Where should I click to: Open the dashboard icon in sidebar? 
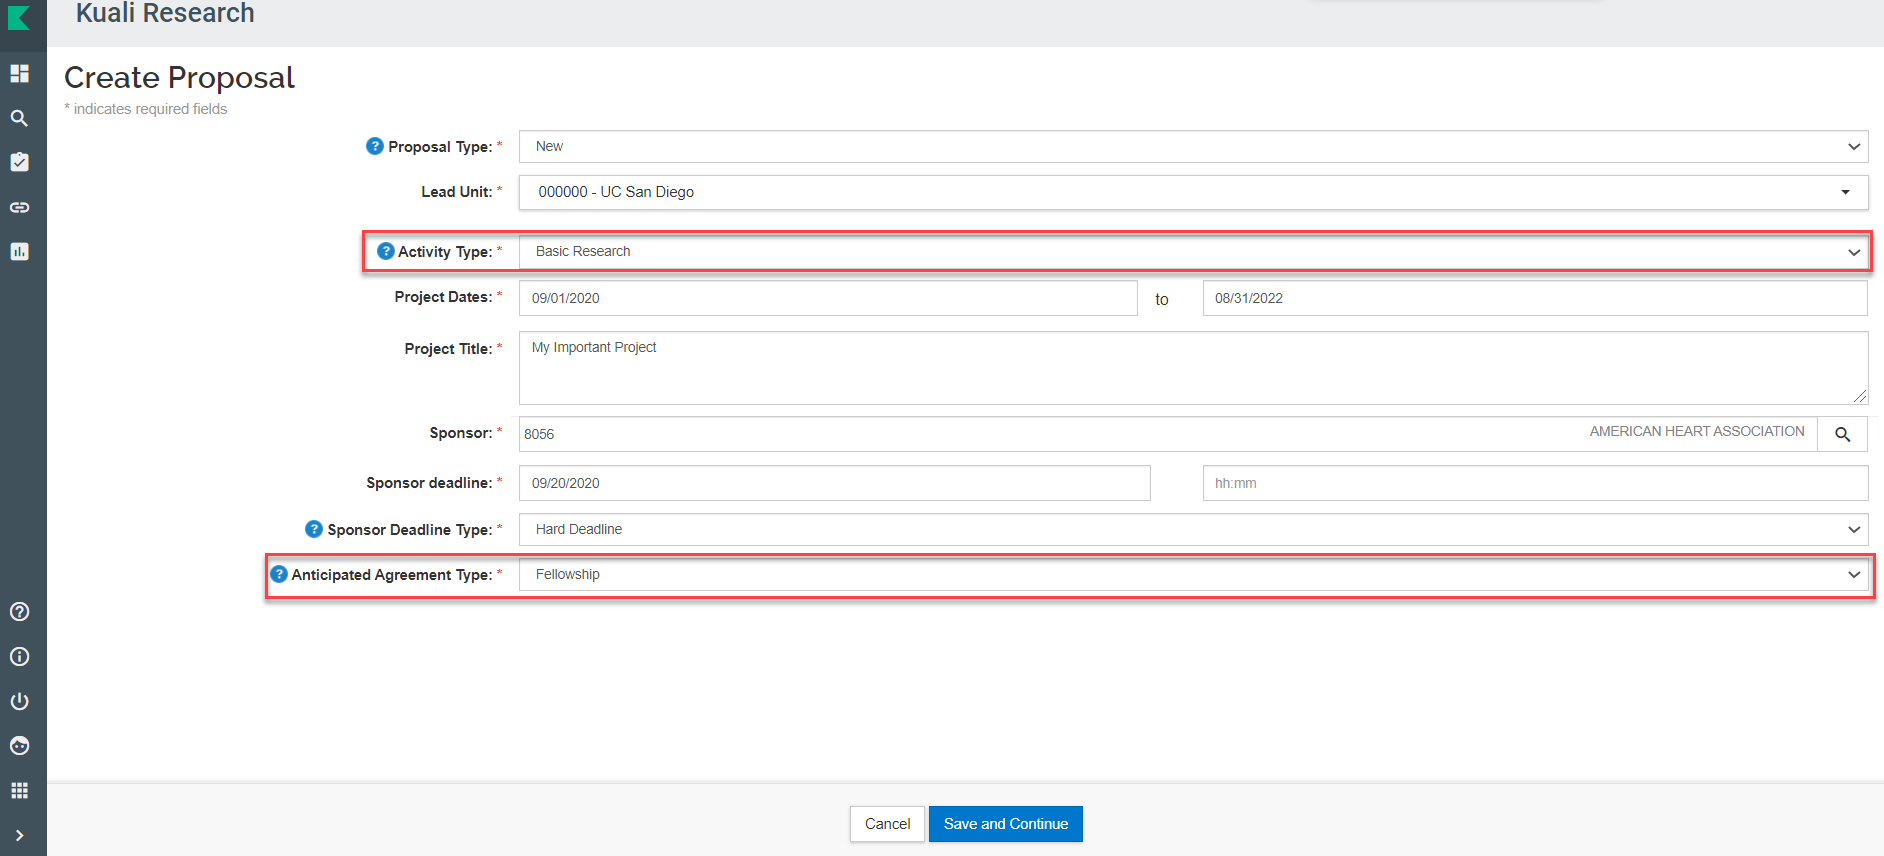[x=19, y=73]
